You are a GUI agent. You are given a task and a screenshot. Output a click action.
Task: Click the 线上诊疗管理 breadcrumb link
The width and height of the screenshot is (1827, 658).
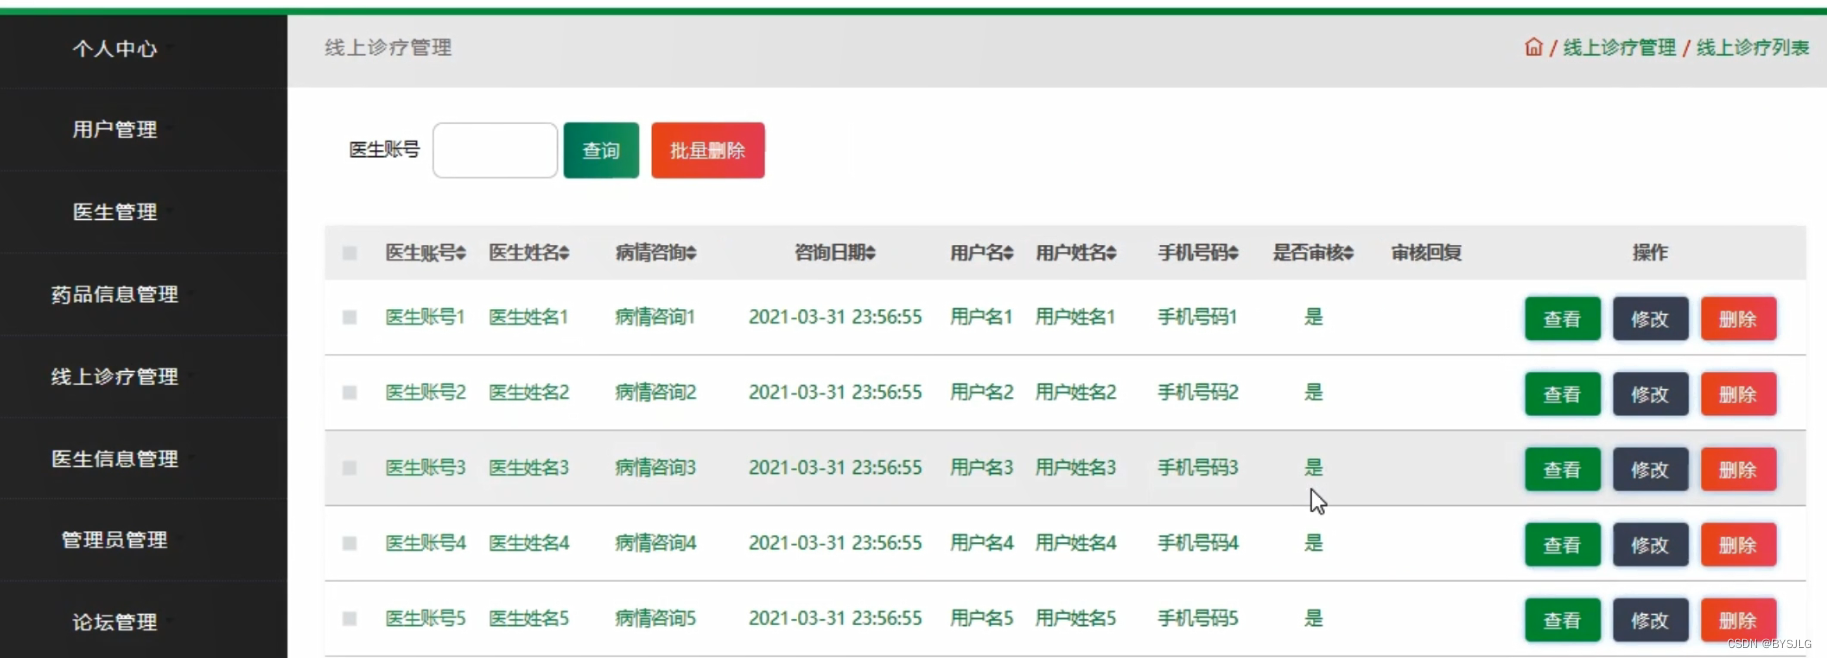1619,47
